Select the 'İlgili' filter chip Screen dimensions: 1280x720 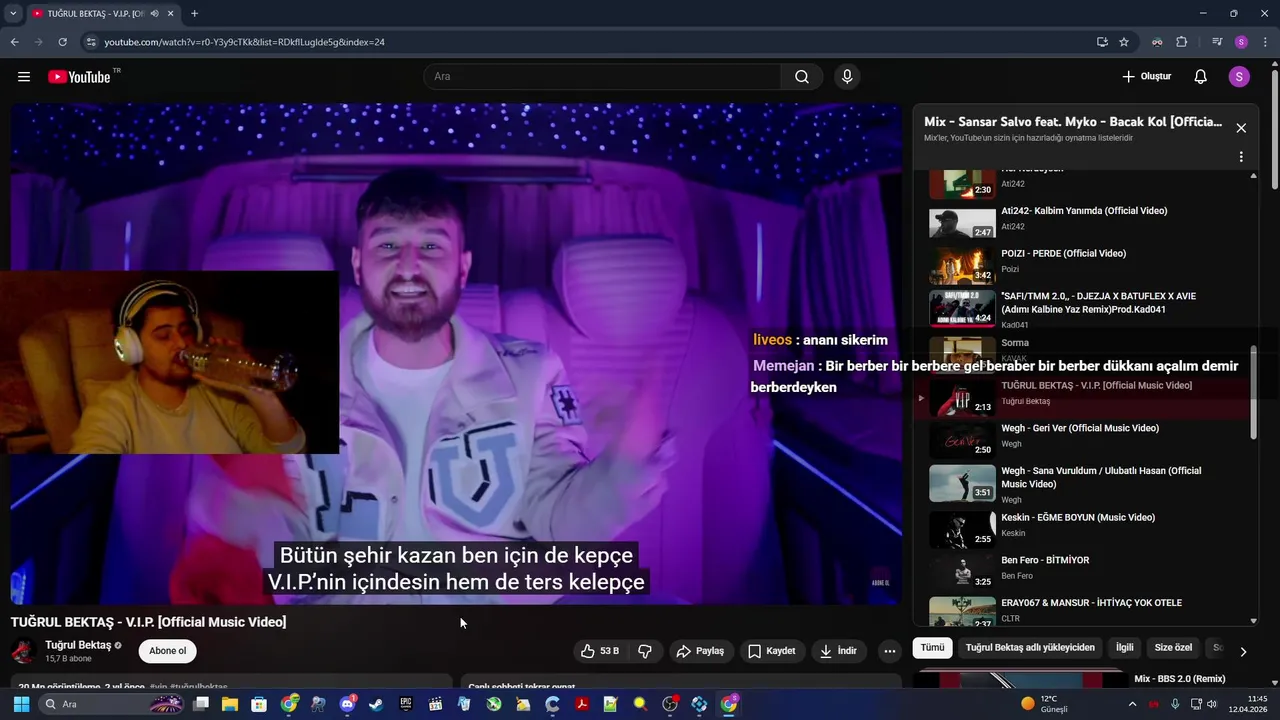(x=1125, y=648)
